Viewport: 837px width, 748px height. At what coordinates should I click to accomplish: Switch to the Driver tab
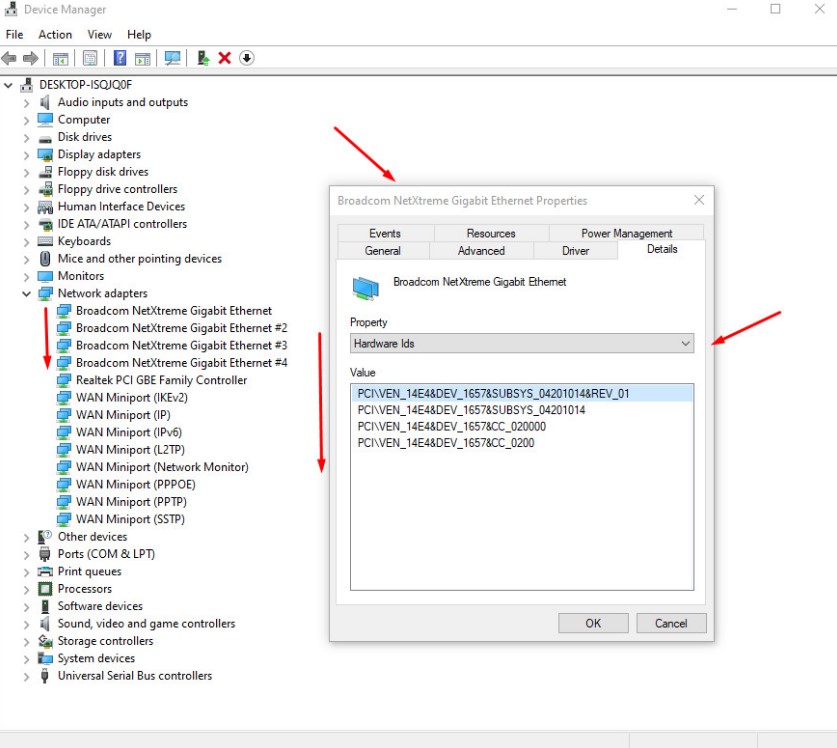(575, 250)
